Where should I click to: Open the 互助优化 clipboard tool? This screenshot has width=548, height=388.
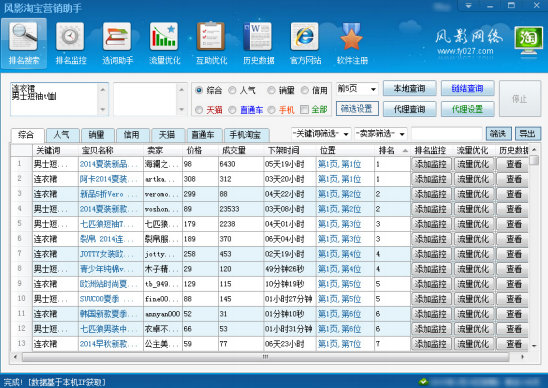point(211,43)
